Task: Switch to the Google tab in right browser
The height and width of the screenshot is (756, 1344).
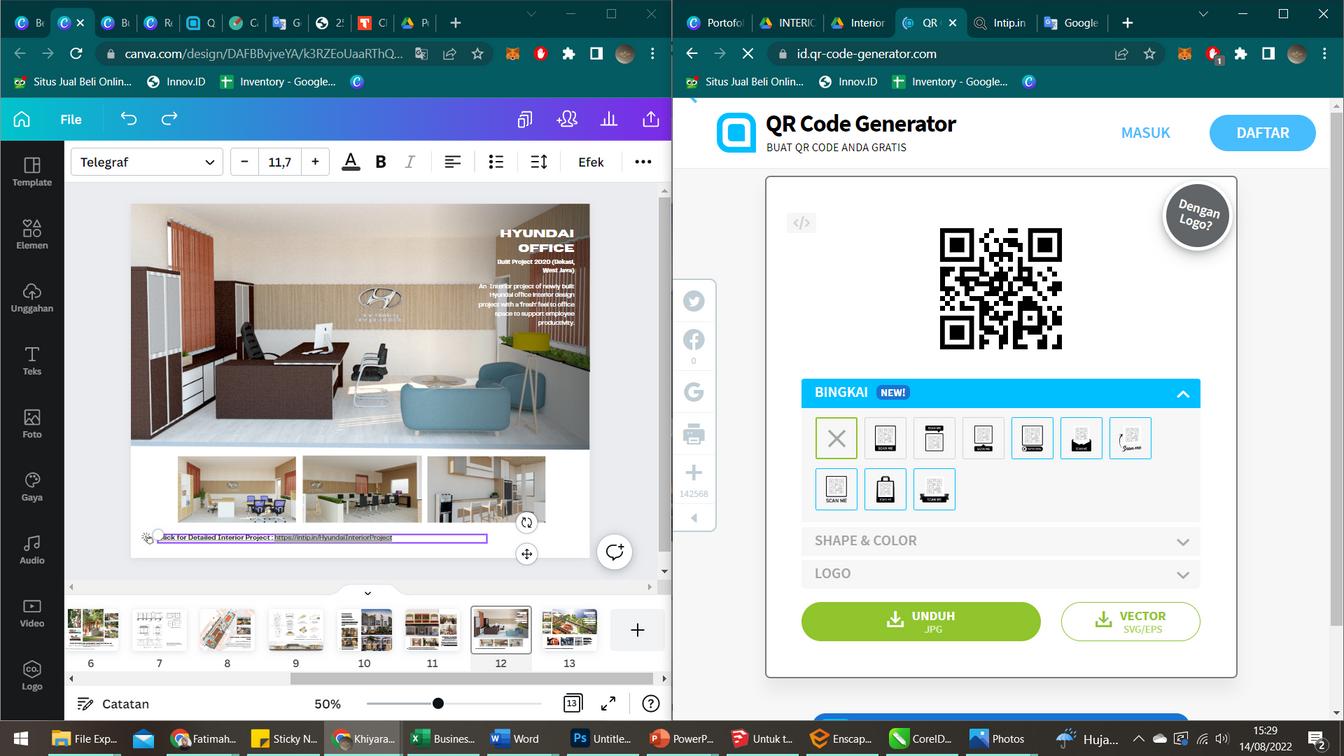Action: 1070,23
